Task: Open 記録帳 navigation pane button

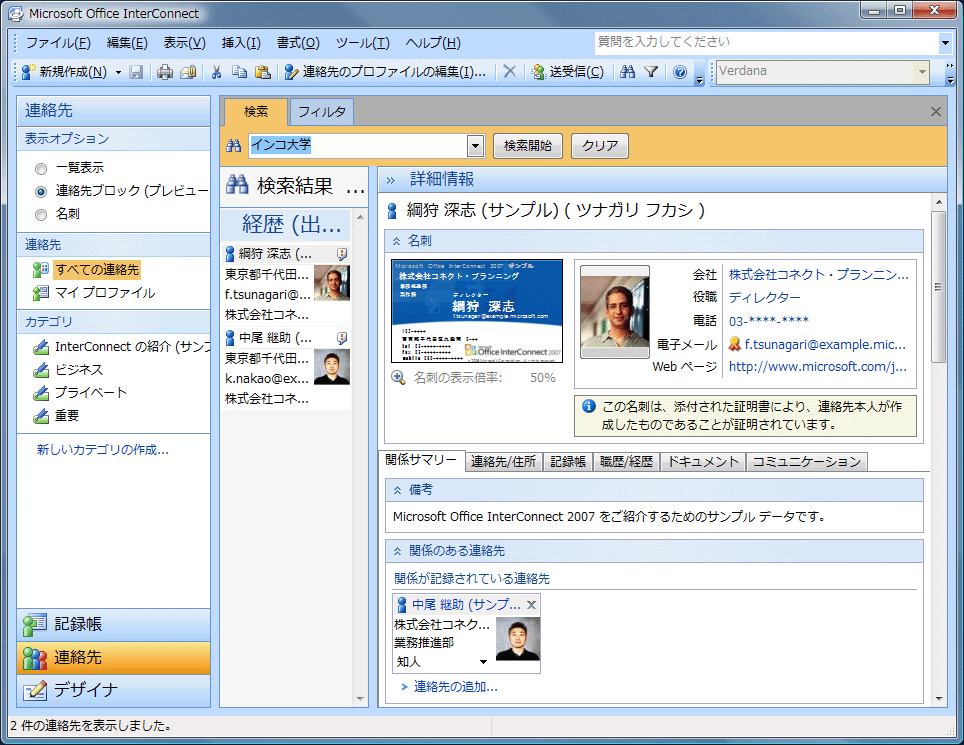Action: (x=113, y=625)
